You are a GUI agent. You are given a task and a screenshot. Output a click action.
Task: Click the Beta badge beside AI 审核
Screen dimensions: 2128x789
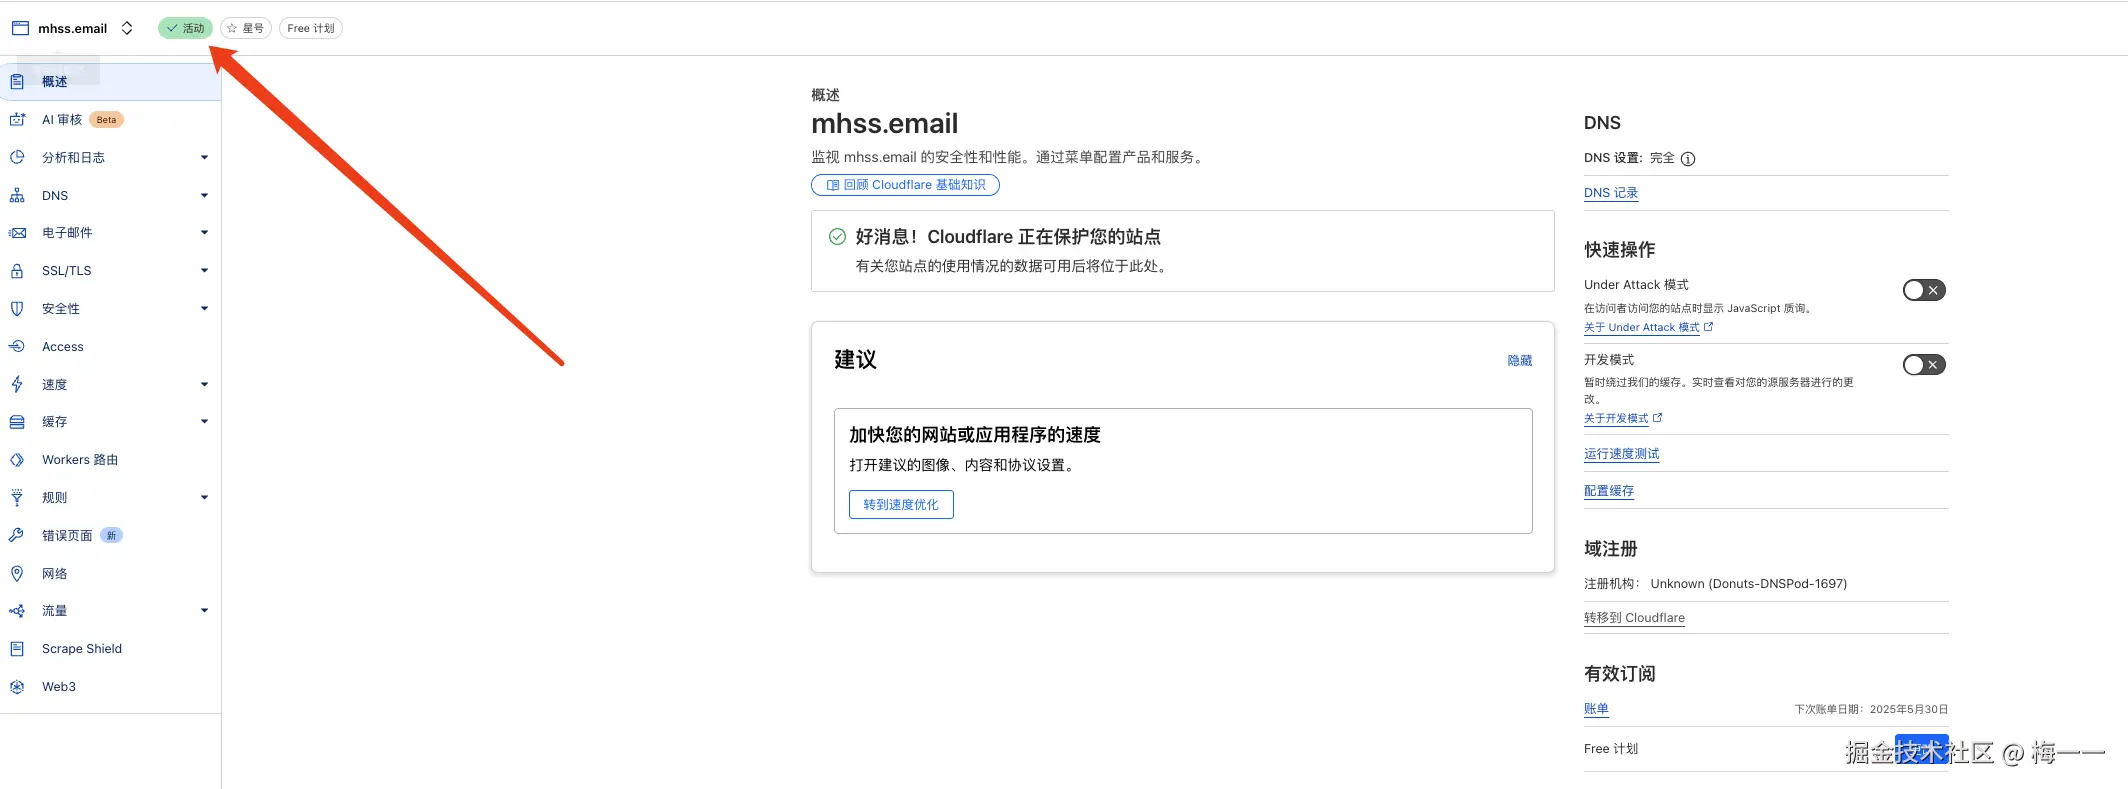tap(106, 120)
